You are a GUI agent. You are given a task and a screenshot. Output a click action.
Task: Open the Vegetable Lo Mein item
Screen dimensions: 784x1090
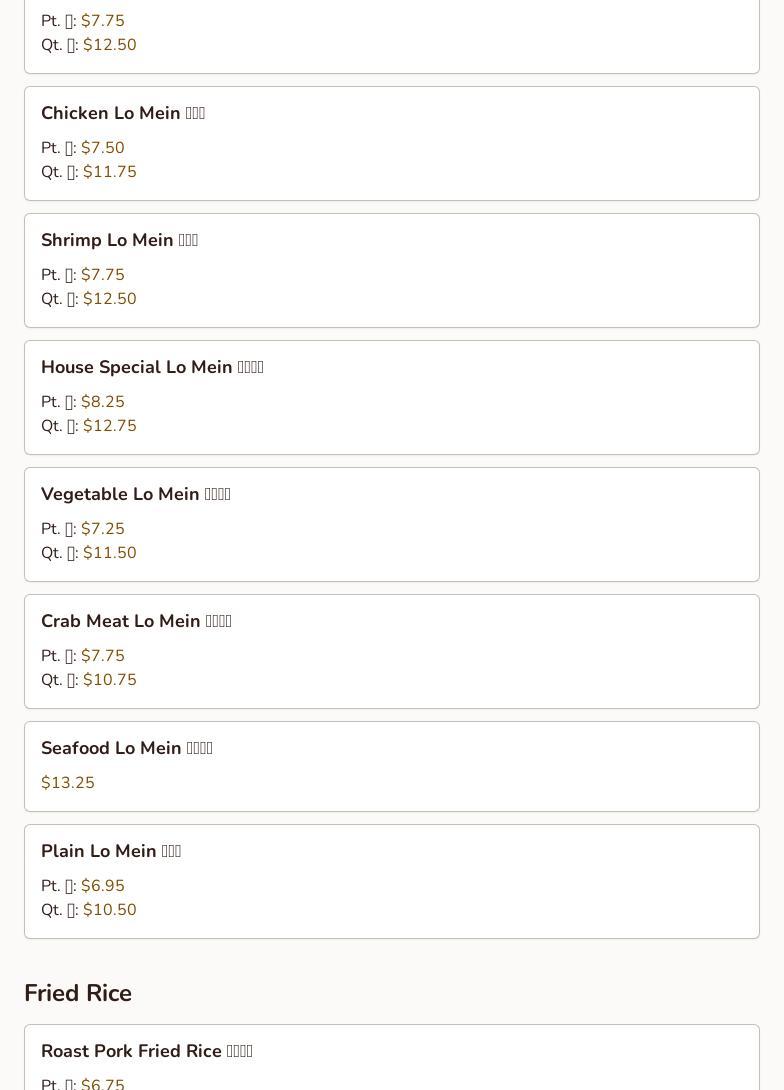(135, 495)
